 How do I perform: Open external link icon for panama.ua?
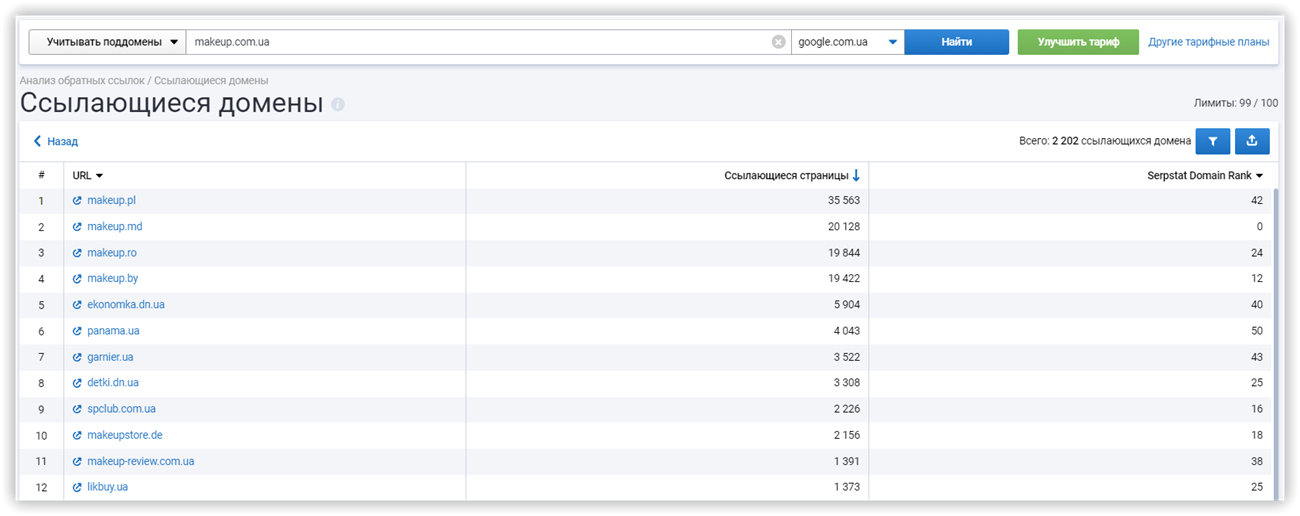[x=77, y=331]
